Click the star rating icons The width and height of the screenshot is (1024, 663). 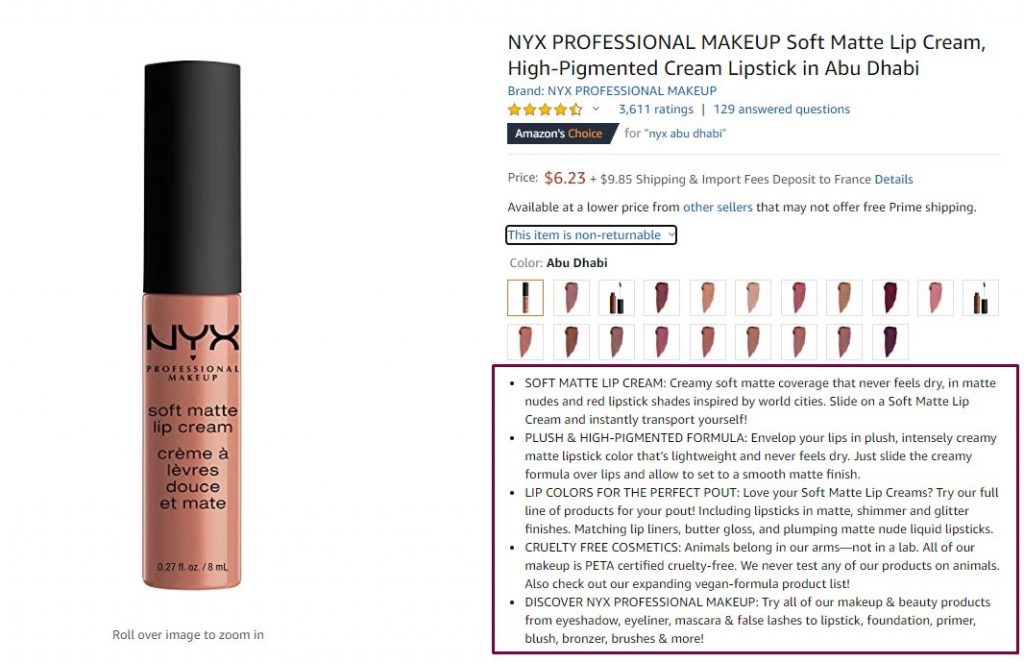(x=545, y=109)
